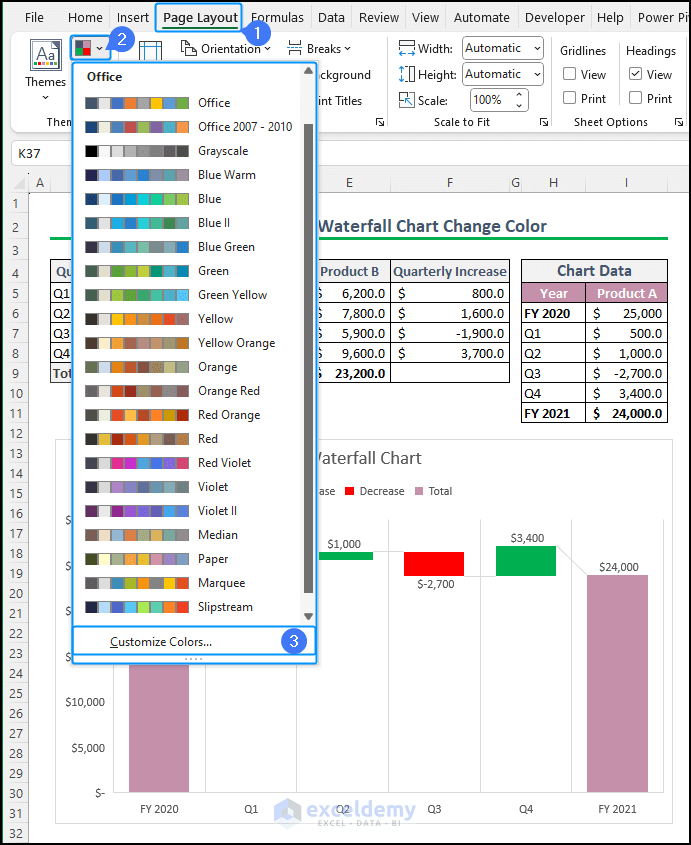Expand the Breaks dropdown arrow
Screen dimensions: 691x845
coord(348,49)
